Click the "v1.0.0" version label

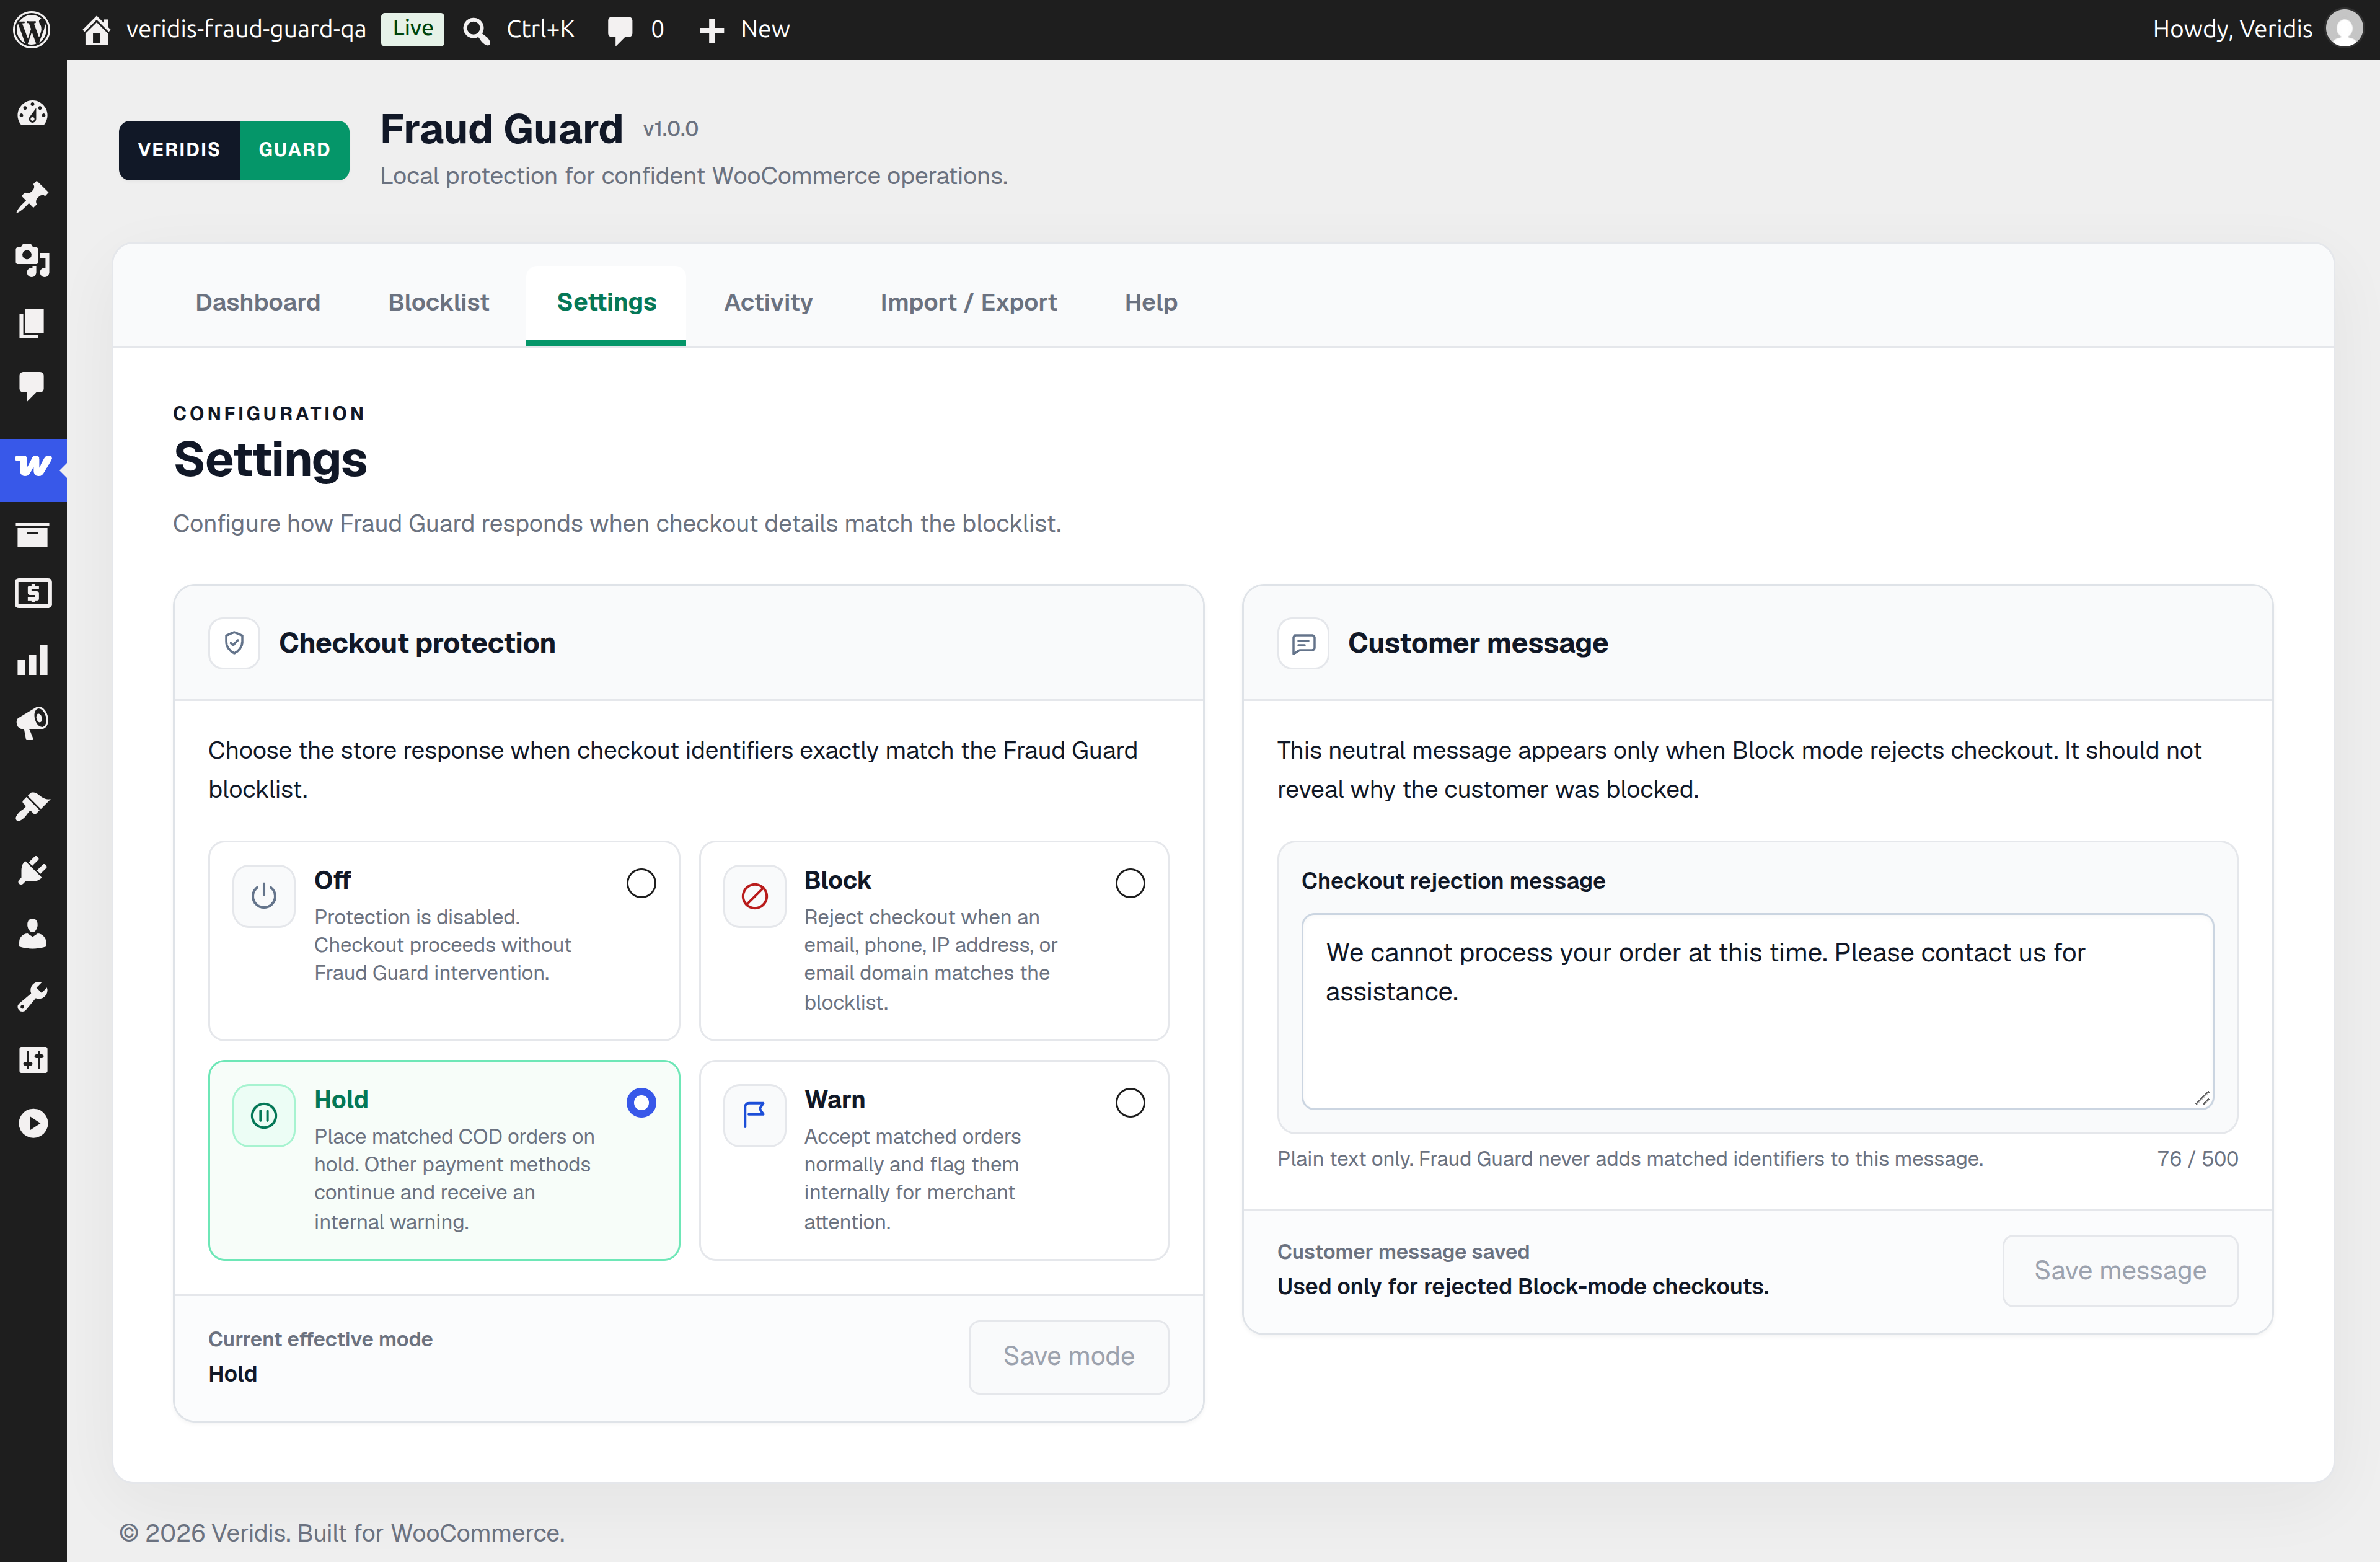click(x=670, y=129)
